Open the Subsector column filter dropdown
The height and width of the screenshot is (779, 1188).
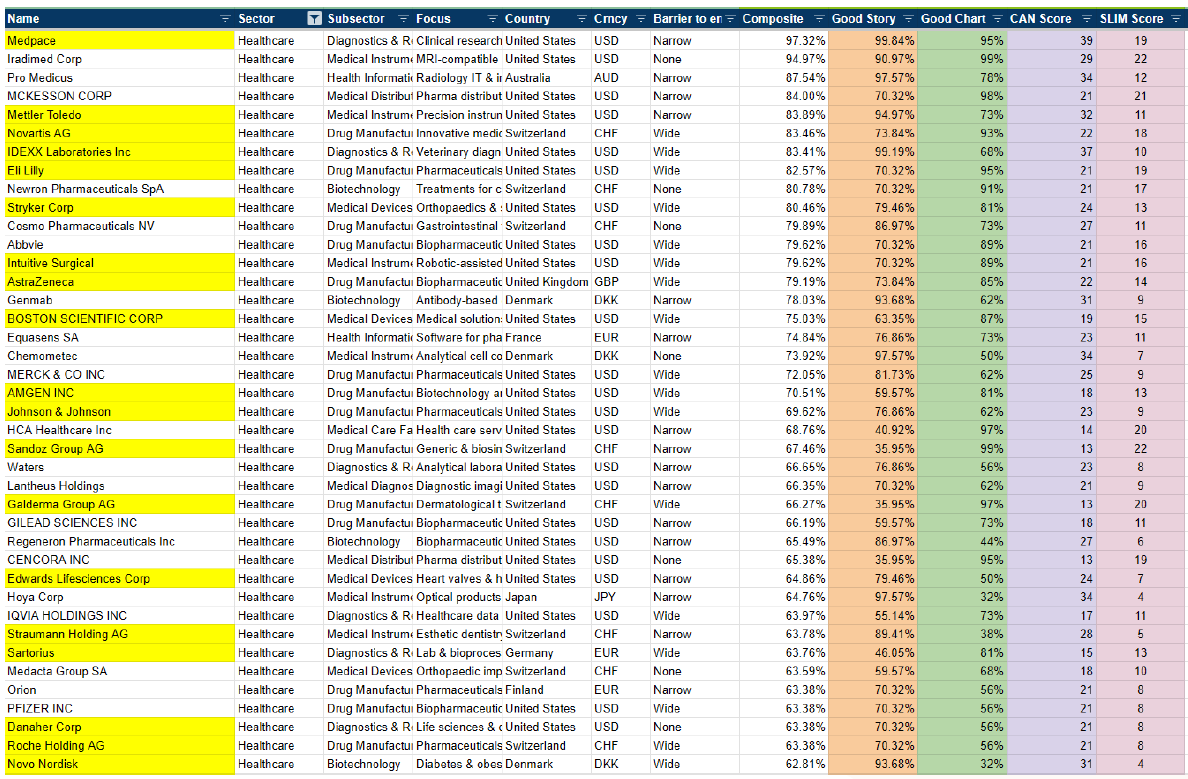click(403, 19)
